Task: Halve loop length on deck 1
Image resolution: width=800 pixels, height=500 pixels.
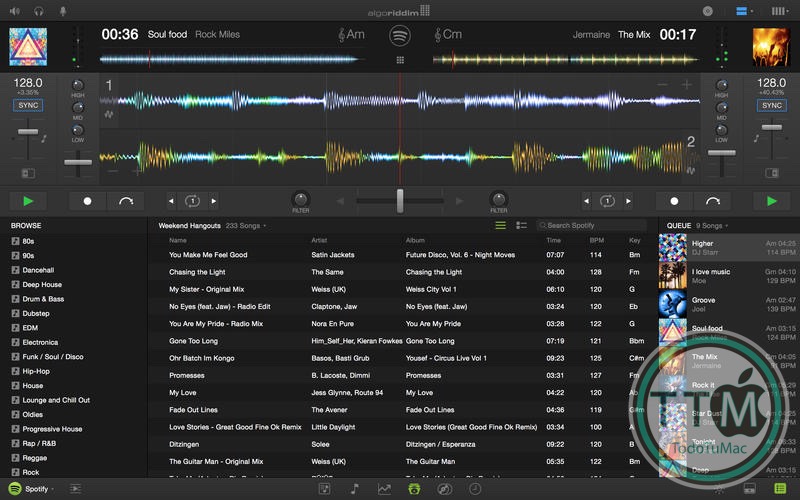Action: [171, 201]
